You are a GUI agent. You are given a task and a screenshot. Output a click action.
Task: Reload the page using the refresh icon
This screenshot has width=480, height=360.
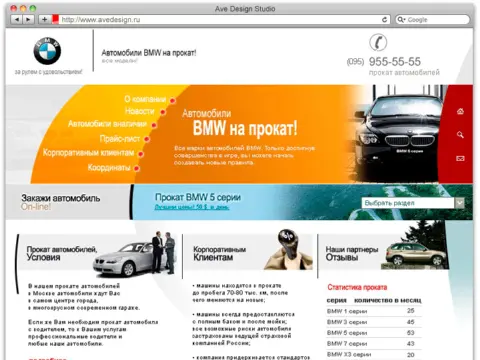(384, 20)
